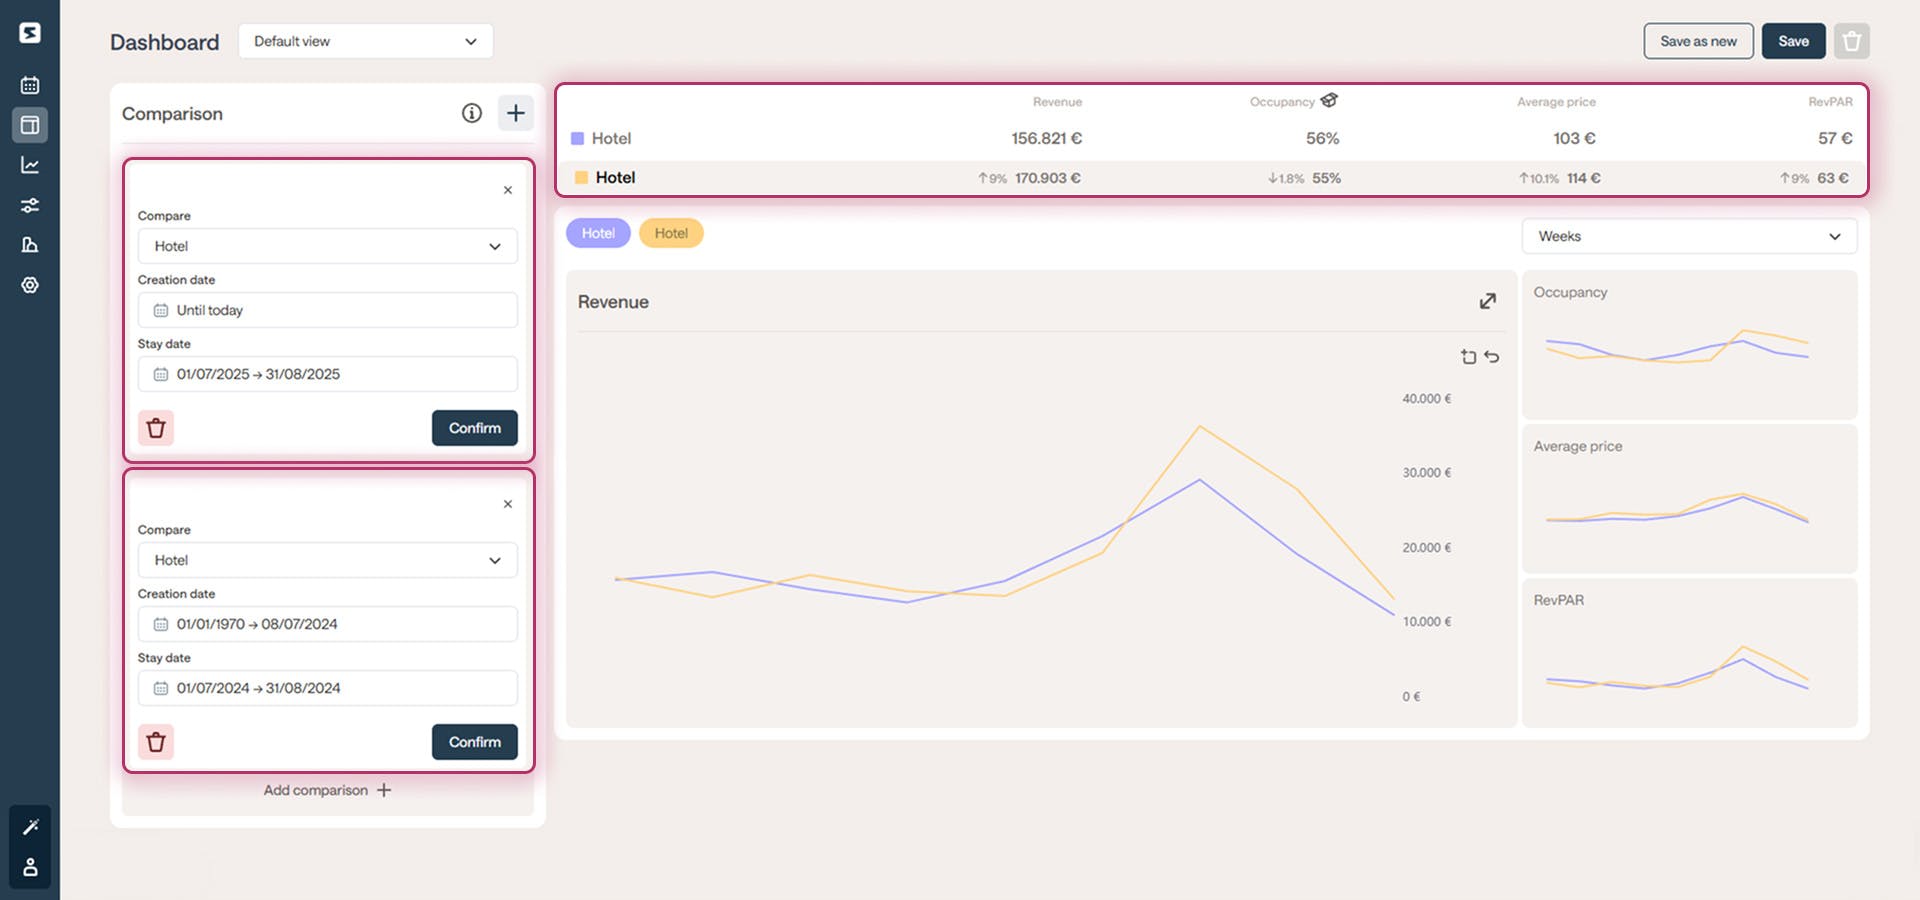Click the Revenue column header

[x=1057, y=102]
